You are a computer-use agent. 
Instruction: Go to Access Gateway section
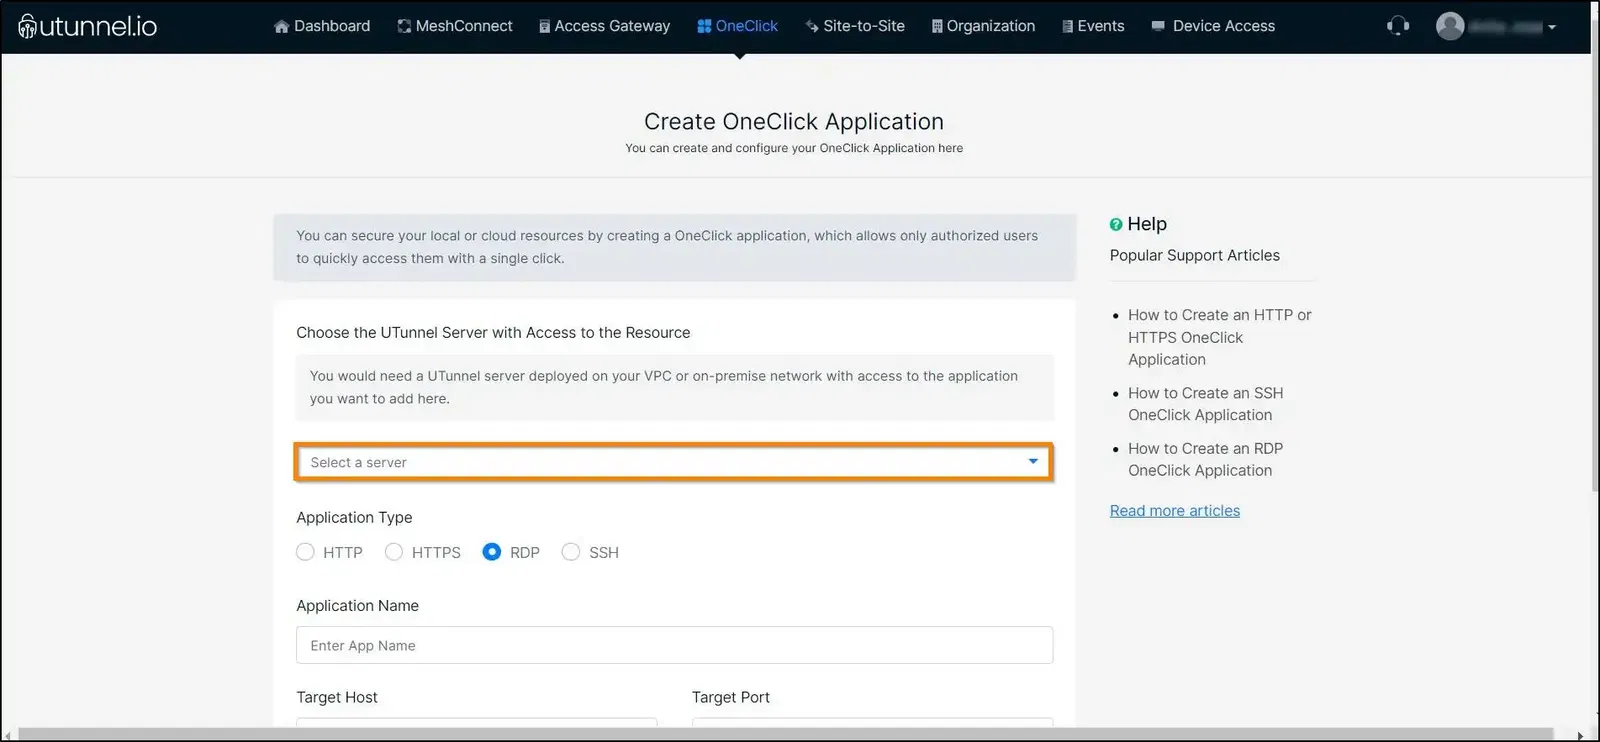tap(604, 26)
